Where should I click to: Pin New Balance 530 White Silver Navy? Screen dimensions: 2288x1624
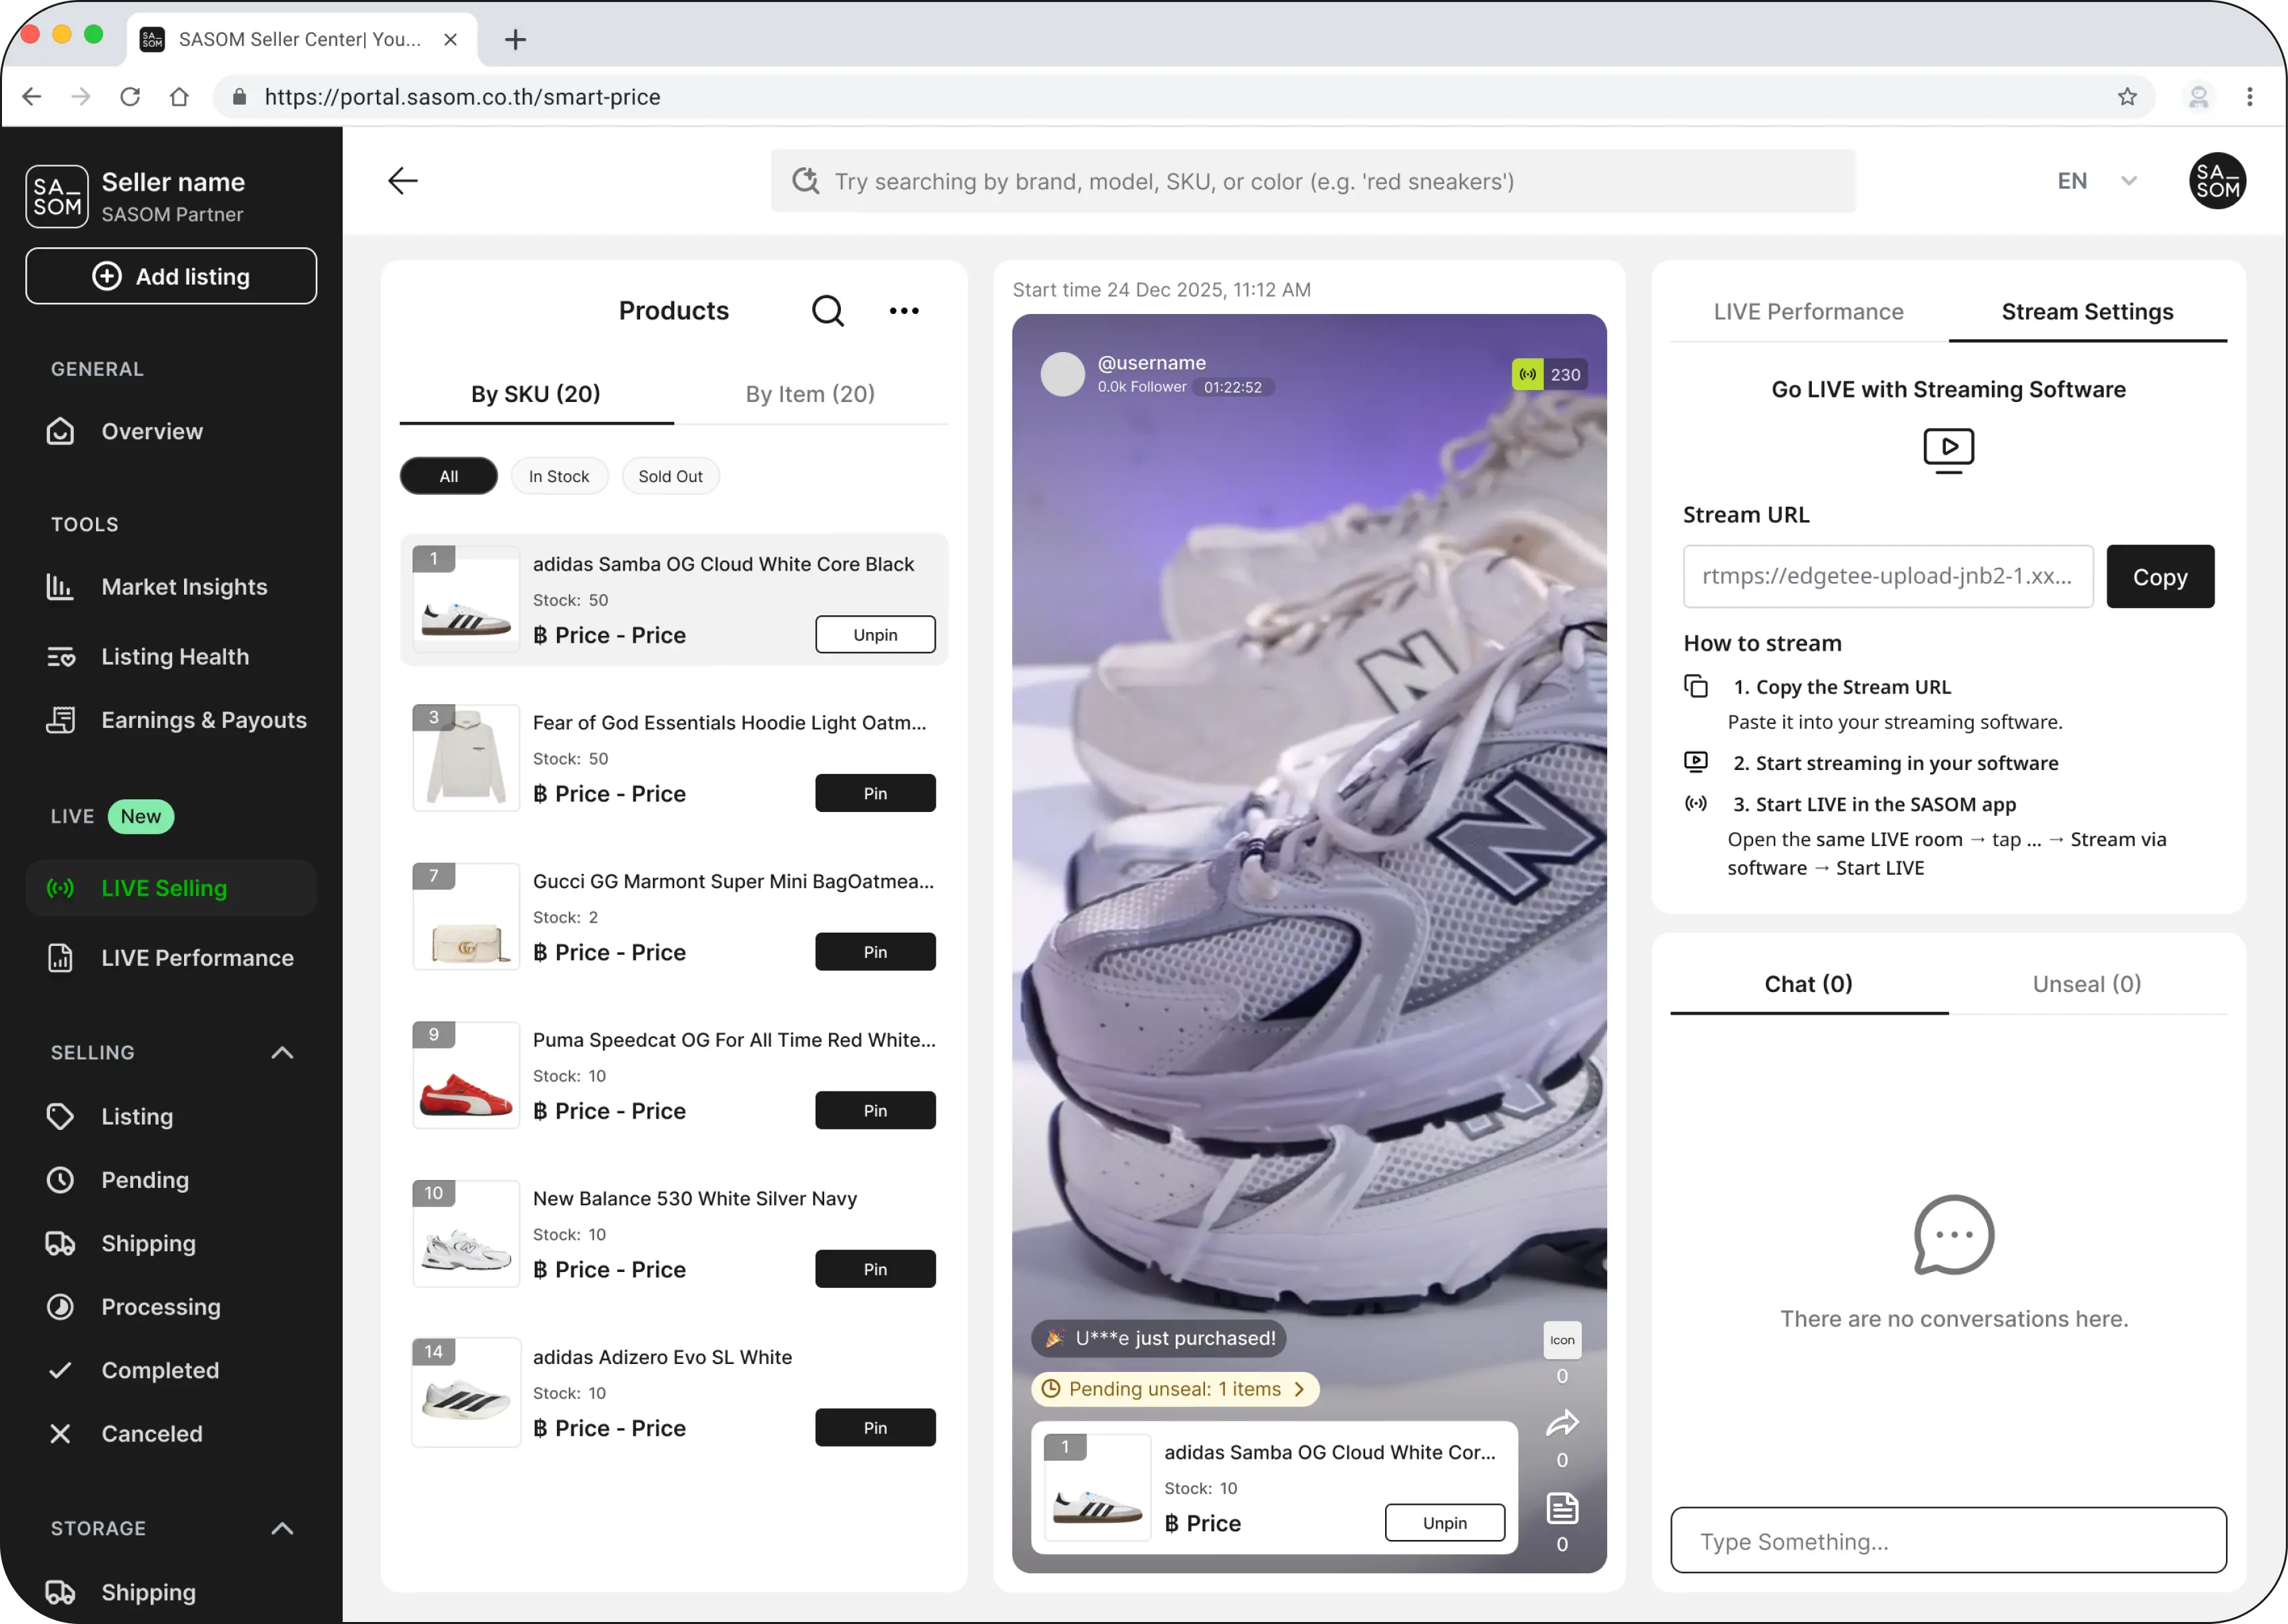tap(875, 1269)
